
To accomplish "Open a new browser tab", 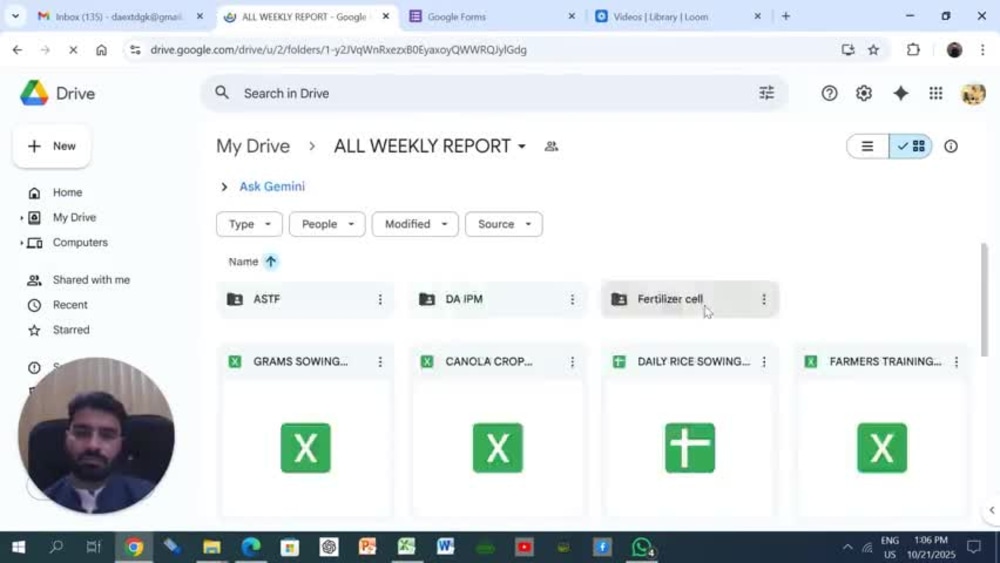I will click(x=786, y=17).
